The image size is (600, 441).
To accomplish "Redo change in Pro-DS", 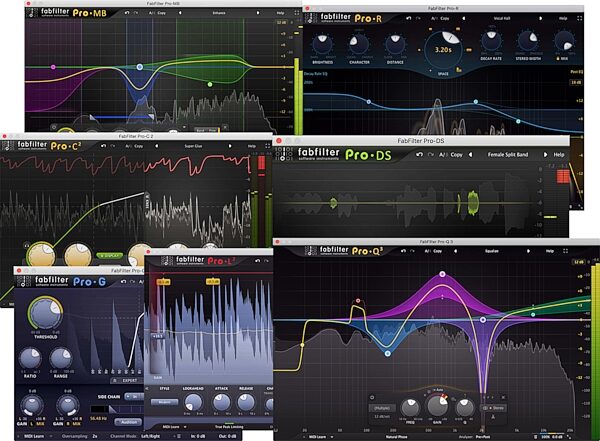I will coord(431,155).
